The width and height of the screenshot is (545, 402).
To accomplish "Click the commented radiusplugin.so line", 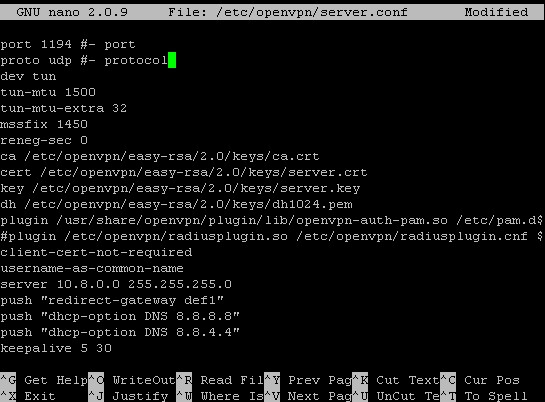I will click(x=271, y=236).
